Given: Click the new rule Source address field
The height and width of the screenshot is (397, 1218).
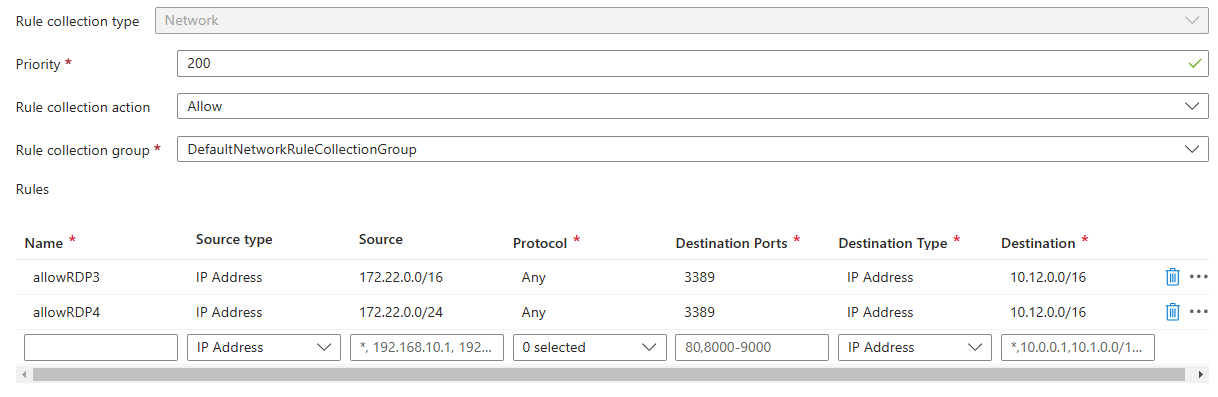Looking at the screenshot, I should (x=427, y=347).
